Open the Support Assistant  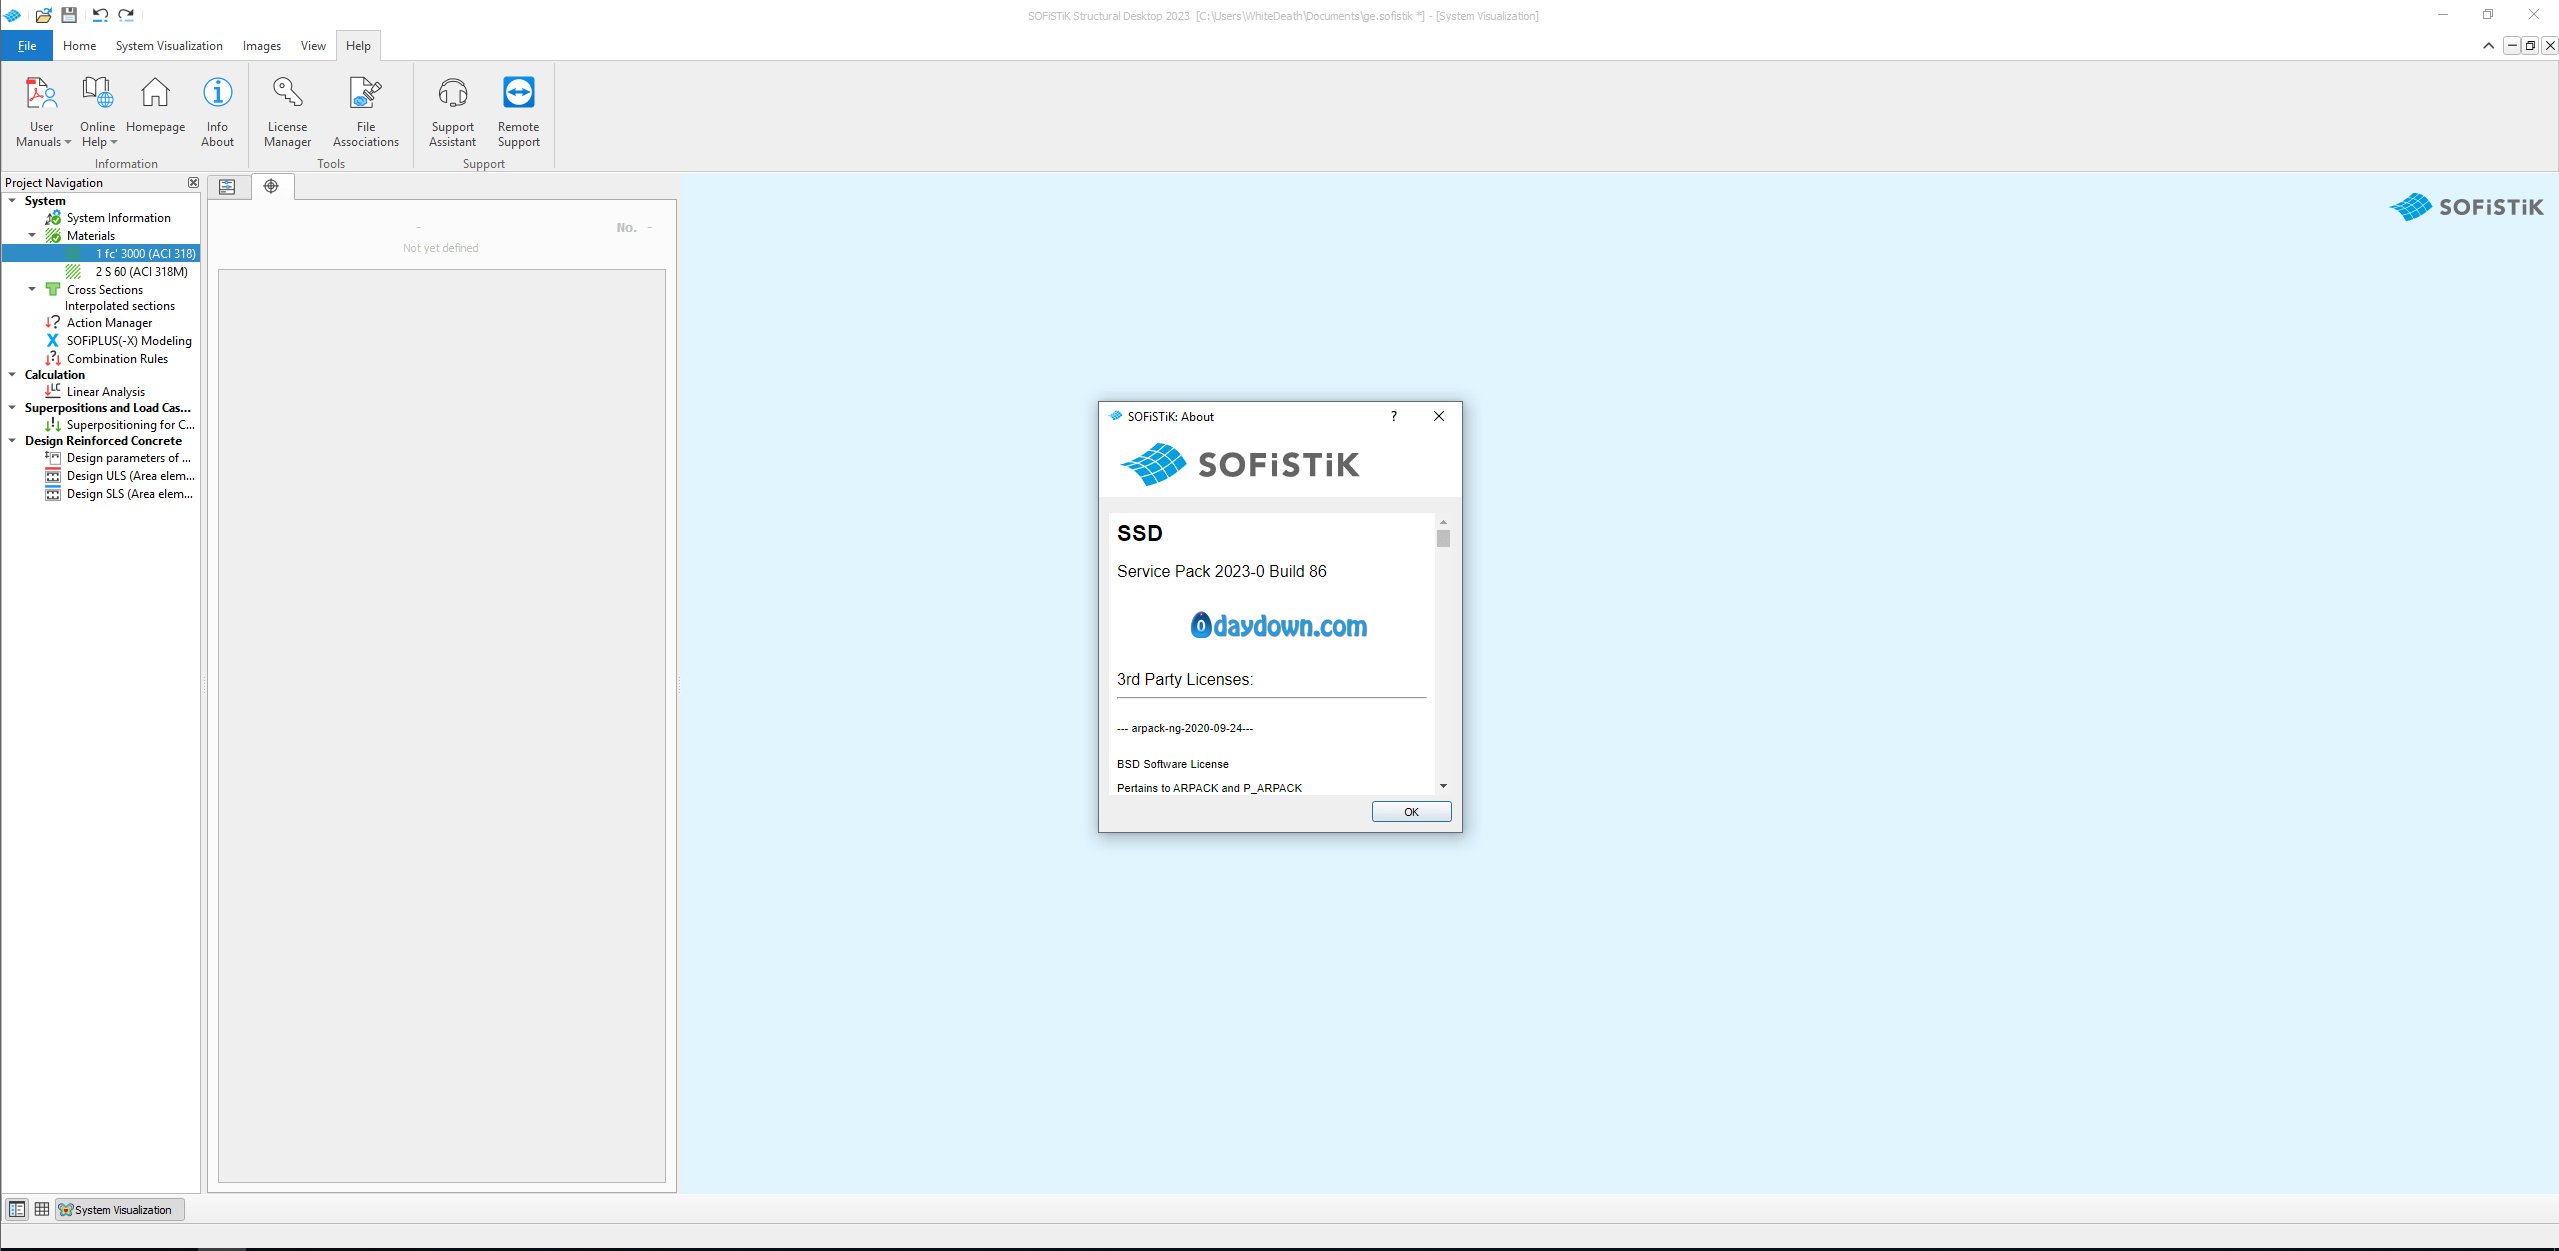pos(452,111)
